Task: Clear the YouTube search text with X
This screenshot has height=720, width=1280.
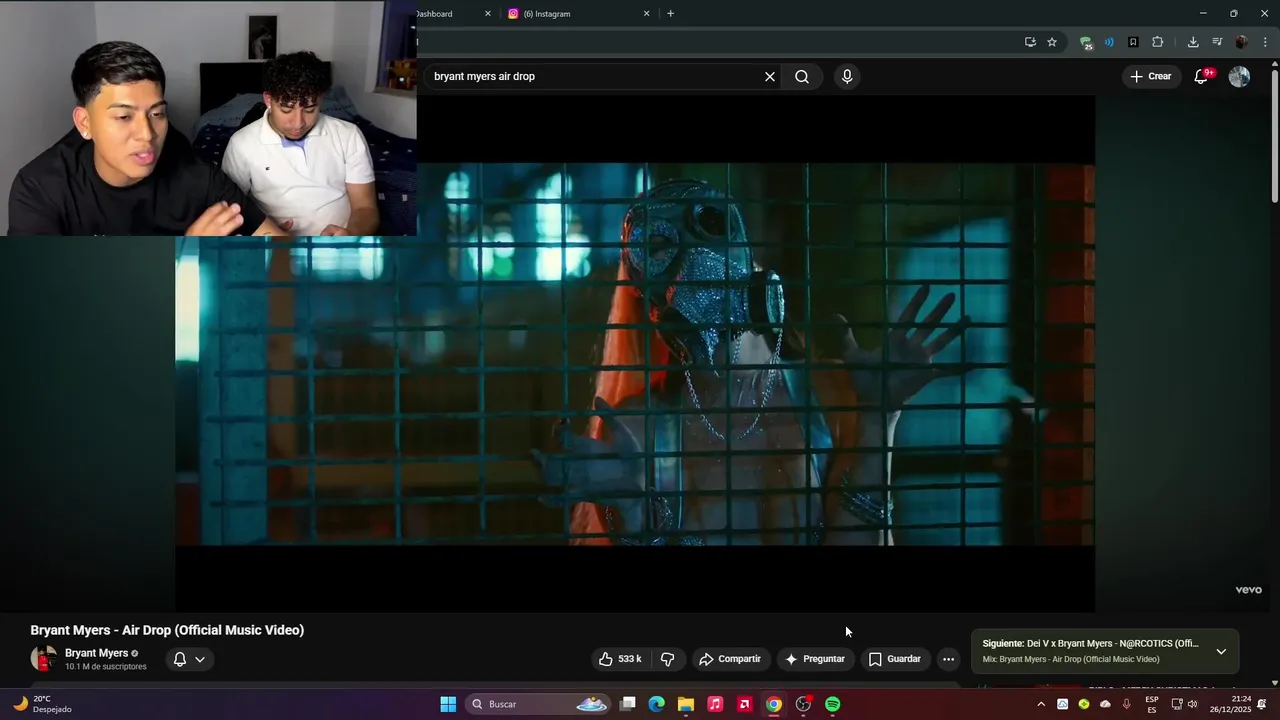Action: pyautogui.click(x=770, y=77)
